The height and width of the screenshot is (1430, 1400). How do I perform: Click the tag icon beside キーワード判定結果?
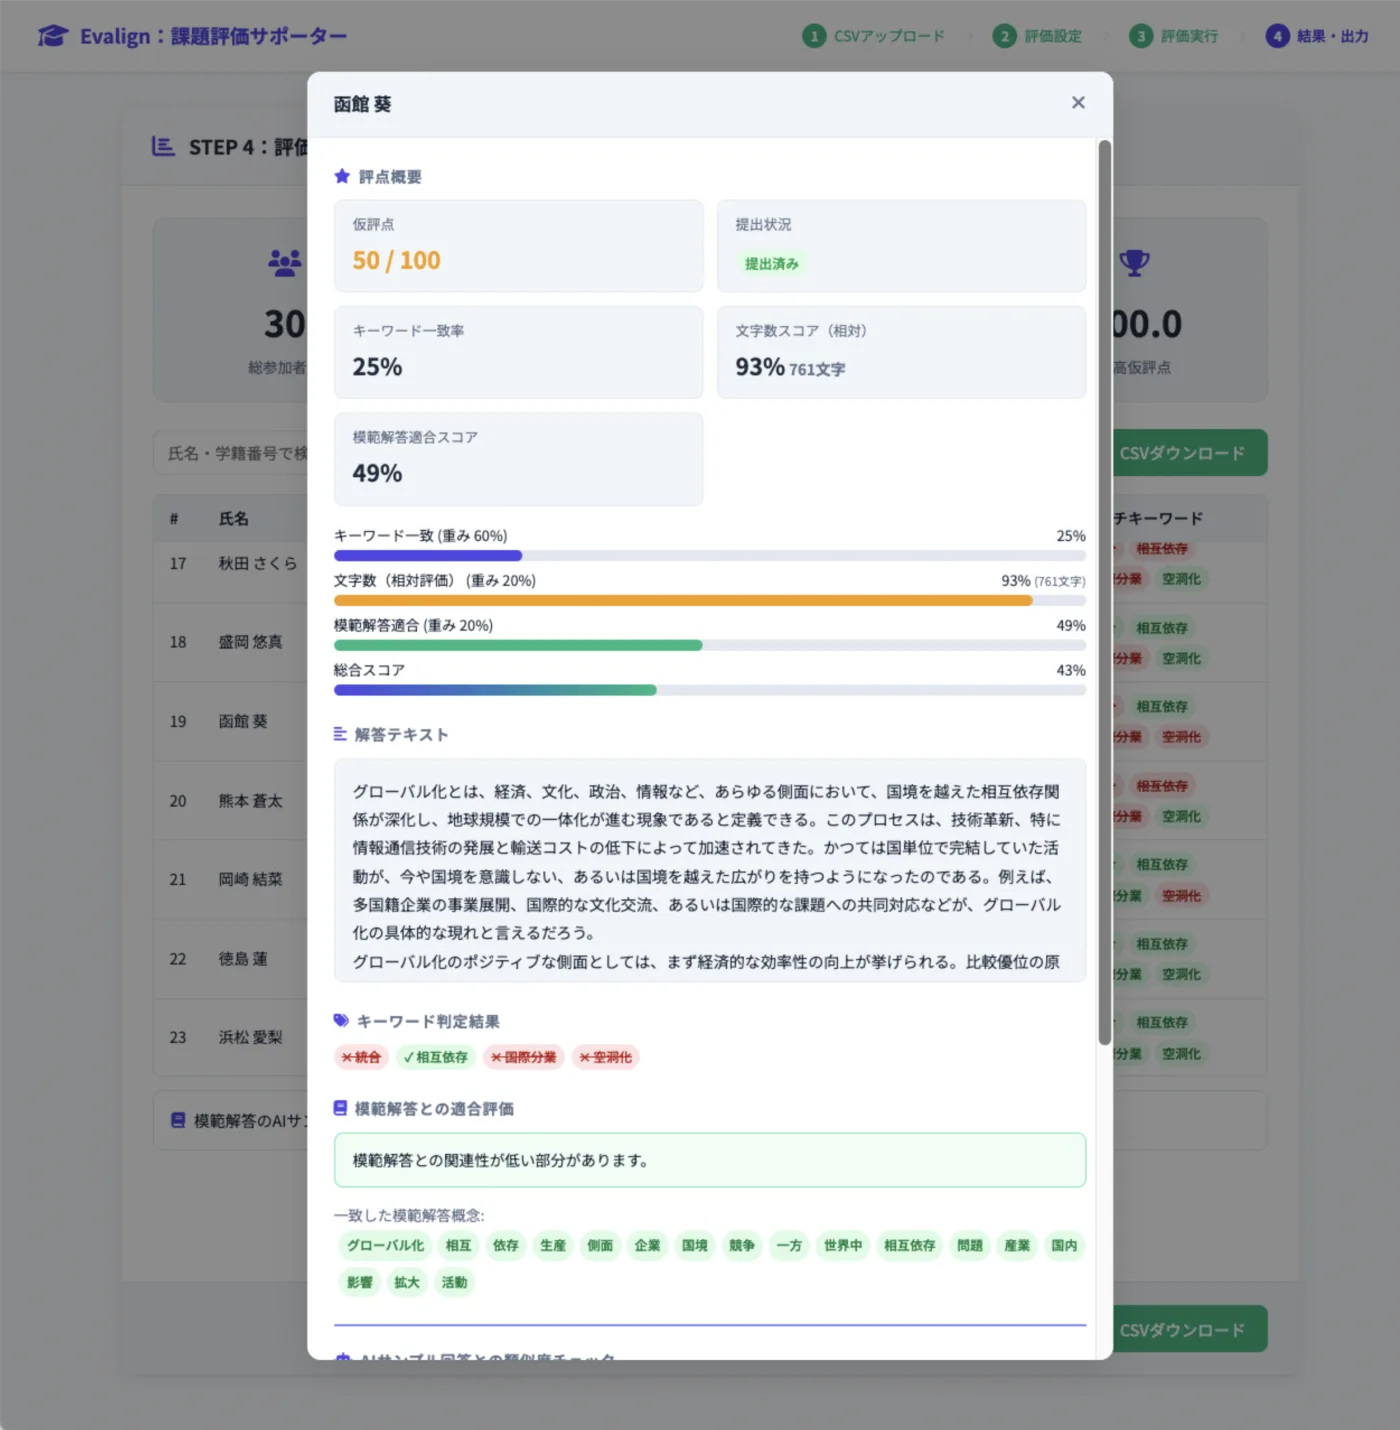tap(341, 1021)
